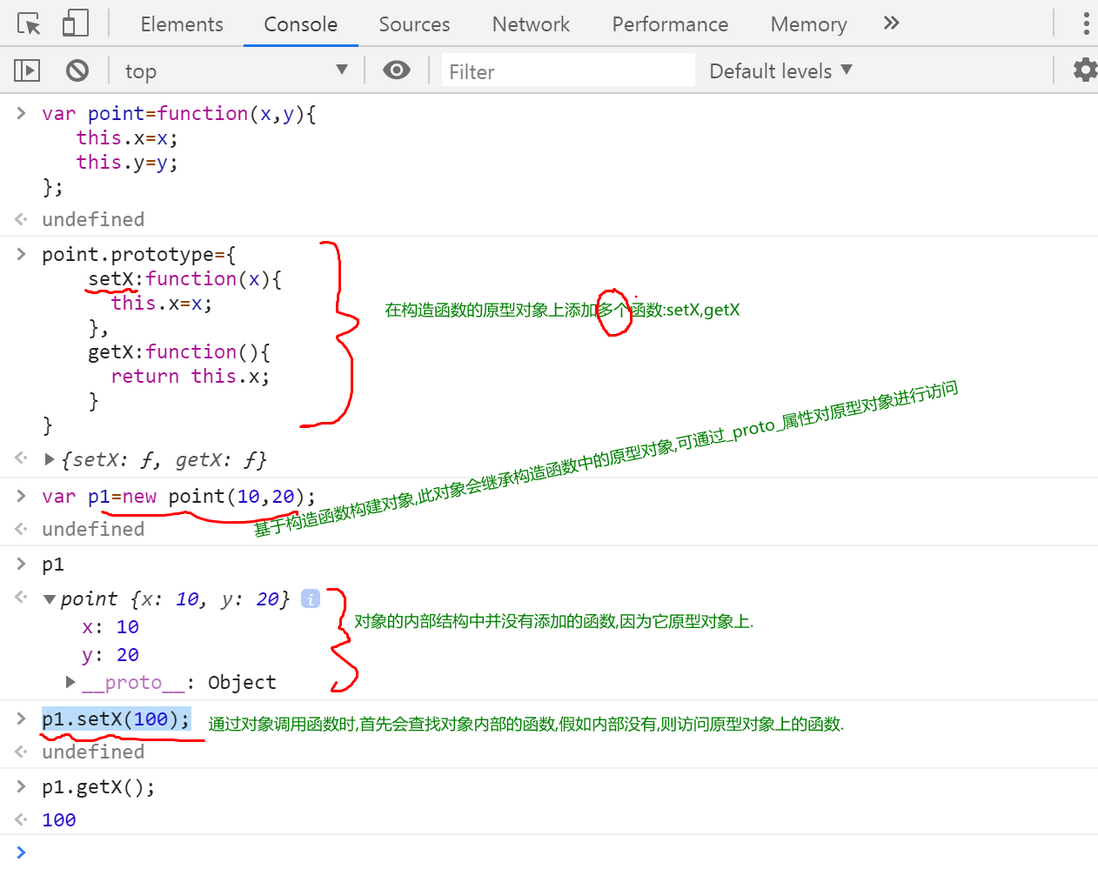Click the x: 10 property row

tap(110, 627)
